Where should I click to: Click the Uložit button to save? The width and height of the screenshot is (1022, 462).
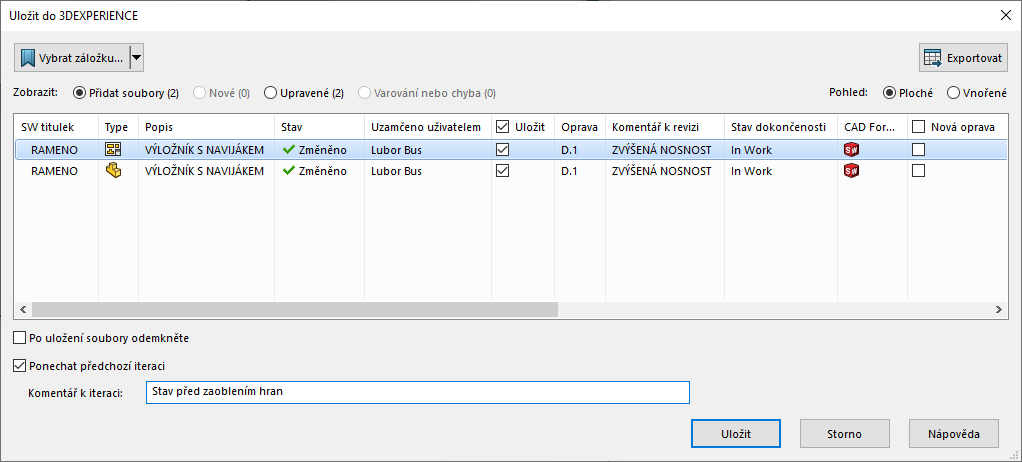[736, 433]
